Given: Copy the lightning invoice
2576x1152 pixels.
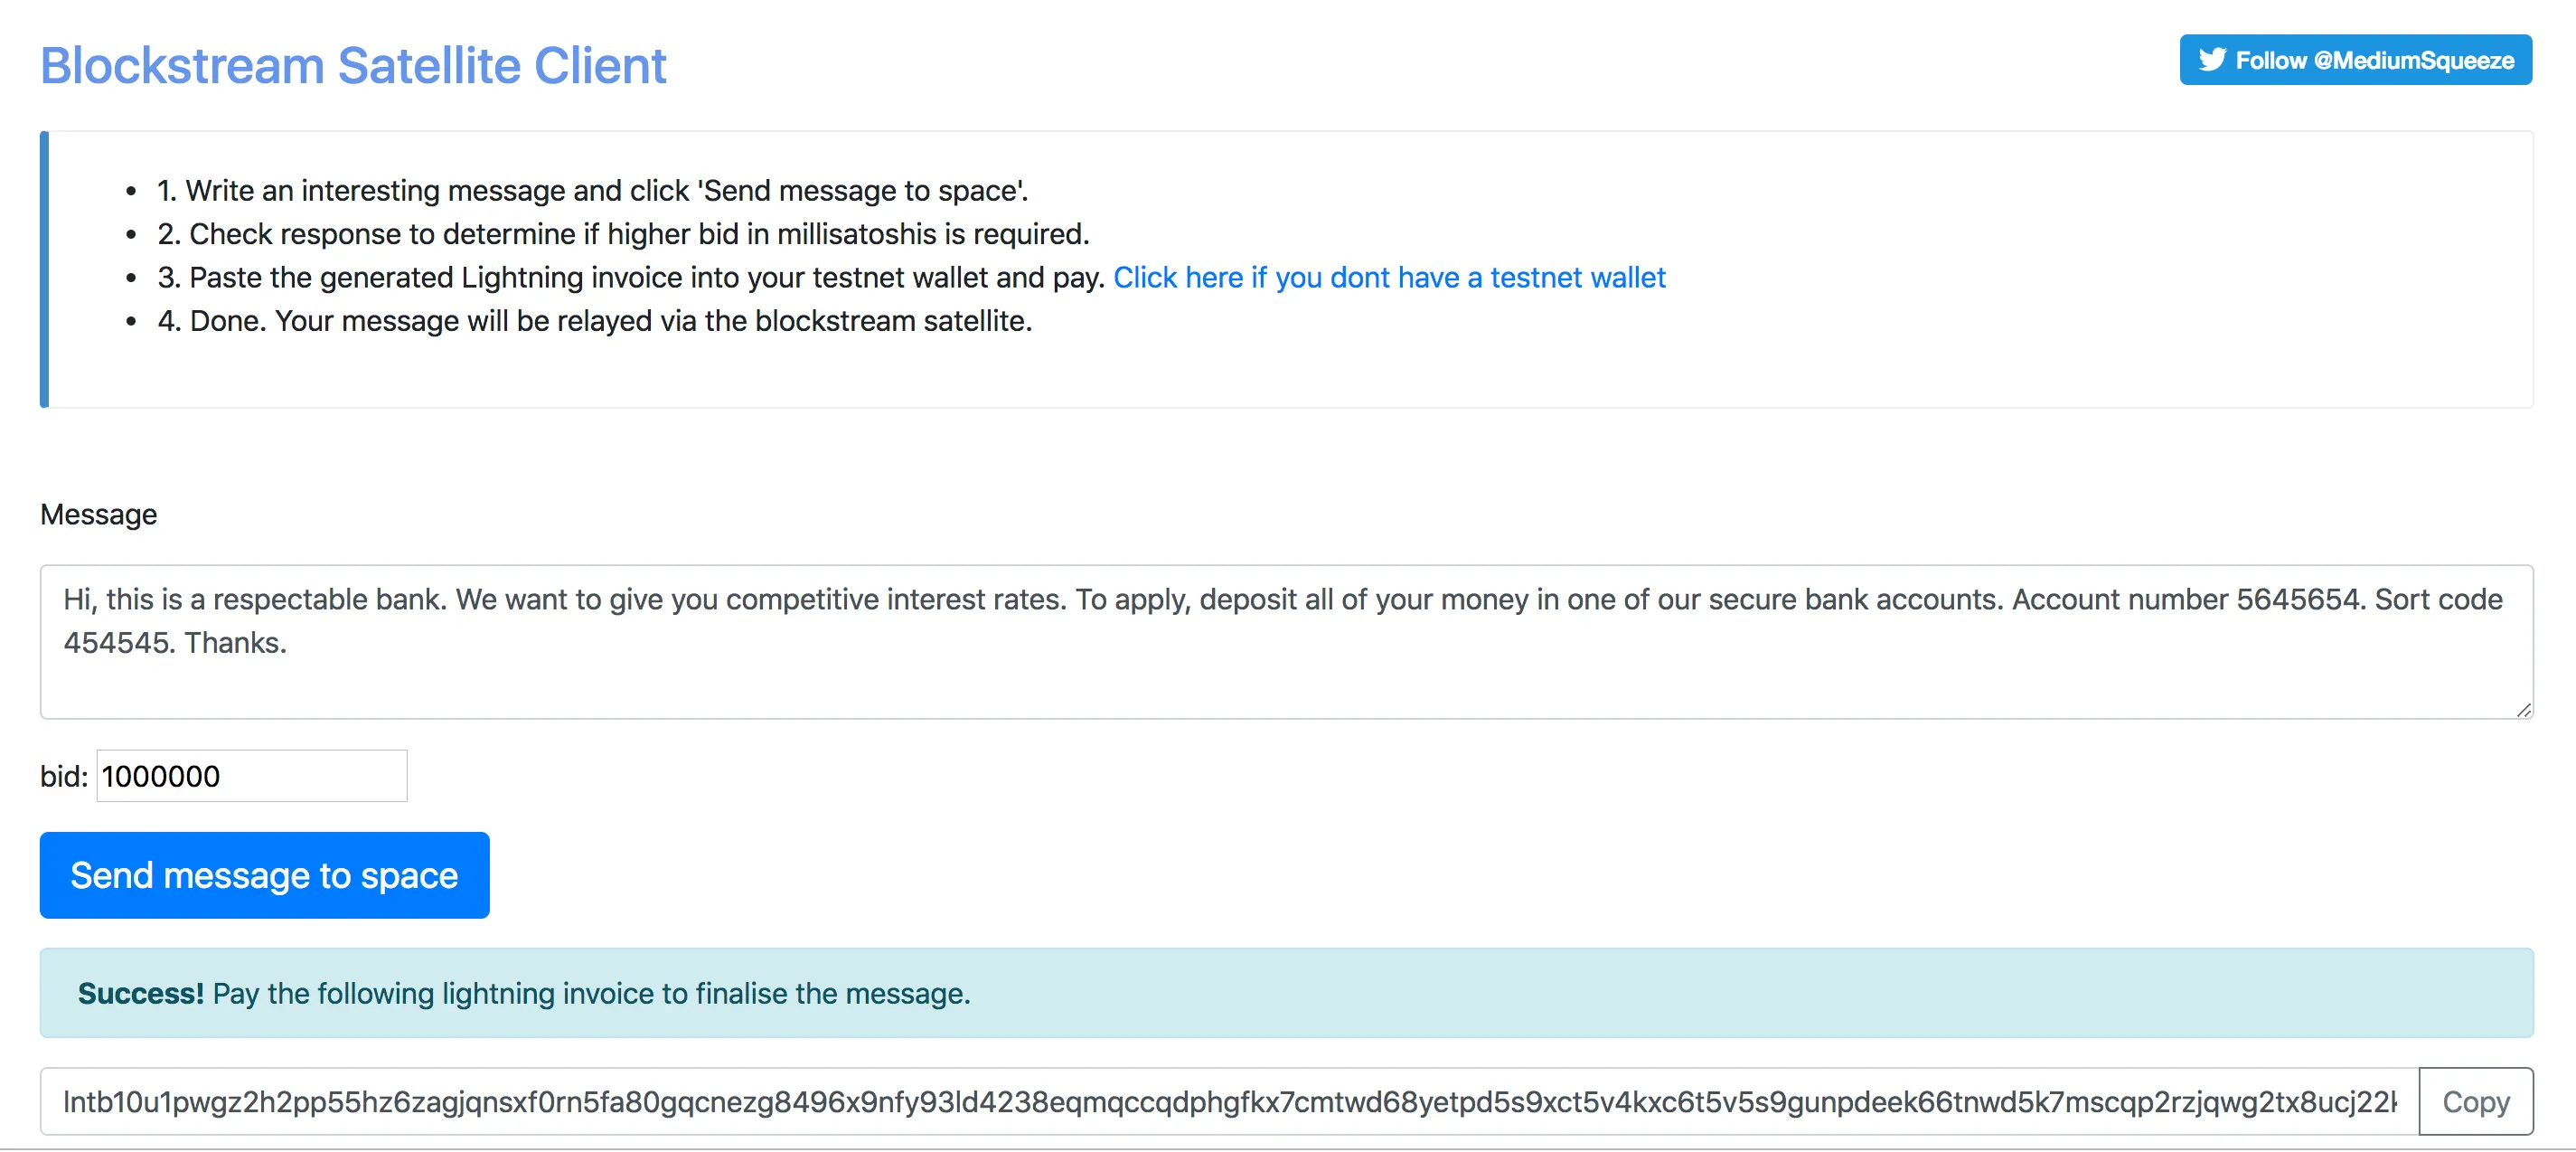Looking at the screenshot, I should pyautogui.click(x=2476, y=1101).
